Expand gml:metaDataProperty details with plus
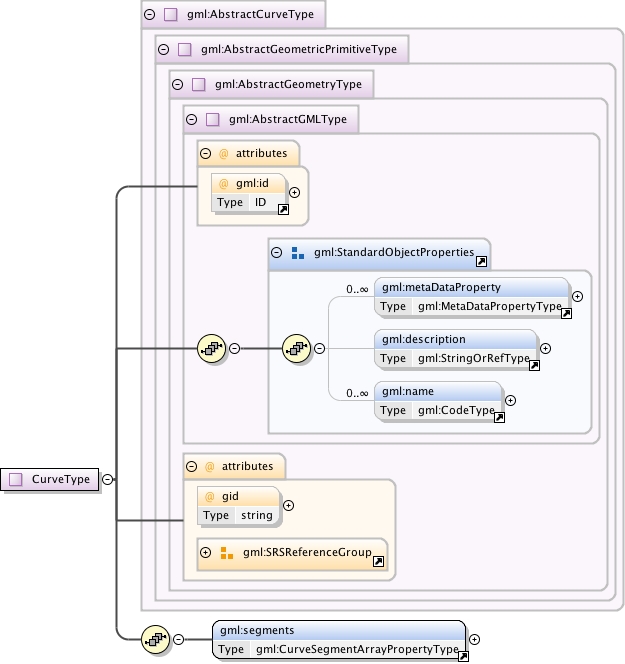Screen dimensions: 625x664 tap(578, 296)
